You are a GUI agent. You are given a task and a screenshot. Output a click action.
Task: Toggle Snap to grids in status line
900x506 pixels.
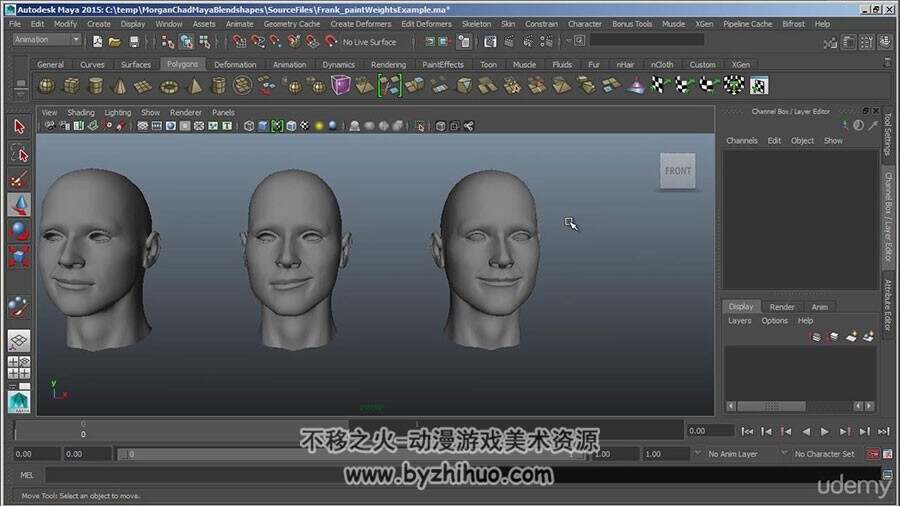(x=239, y=41)
